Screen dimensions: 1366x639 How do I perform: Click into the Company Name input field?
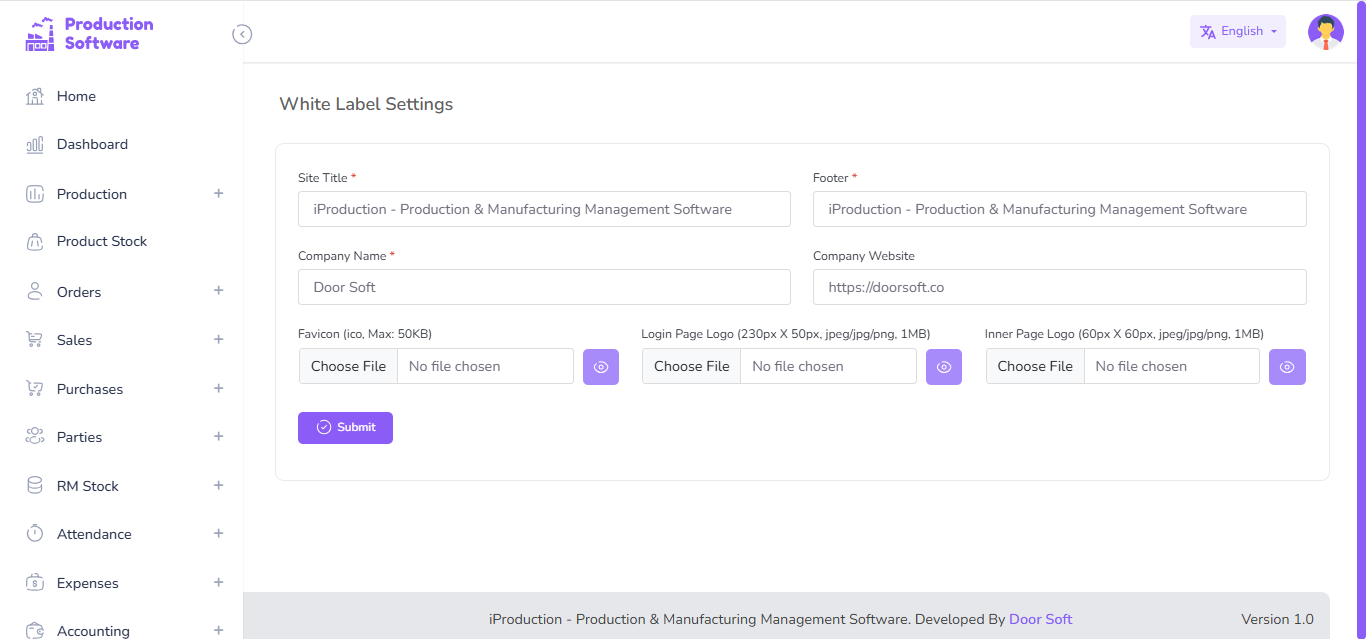(x=544, y=287)
